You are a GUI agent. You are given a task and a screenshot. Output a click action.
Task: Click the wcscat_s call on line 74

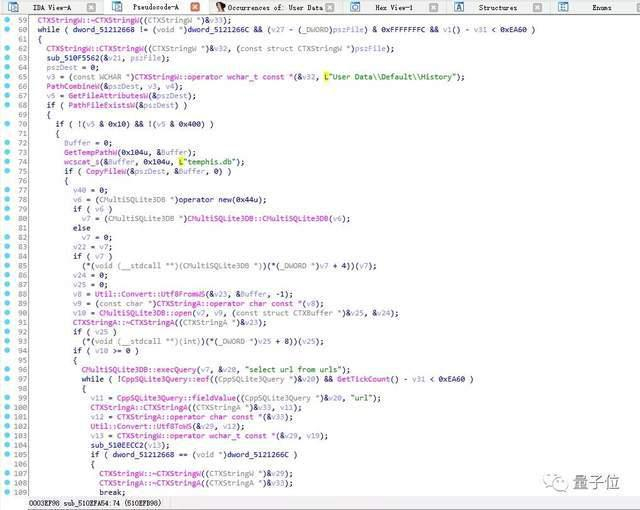80,162
